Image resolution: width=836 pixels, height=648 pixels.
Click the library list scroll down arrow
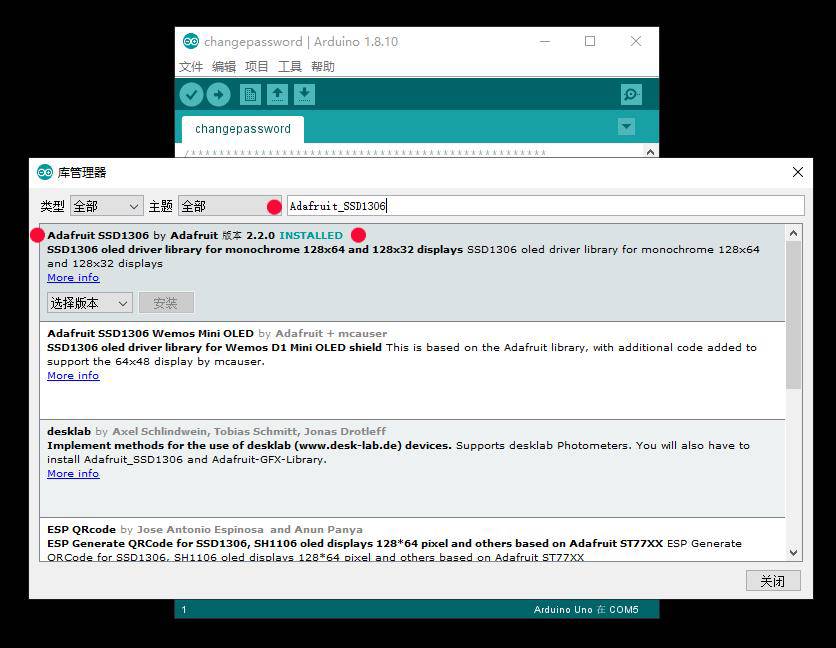pos(793,553)
